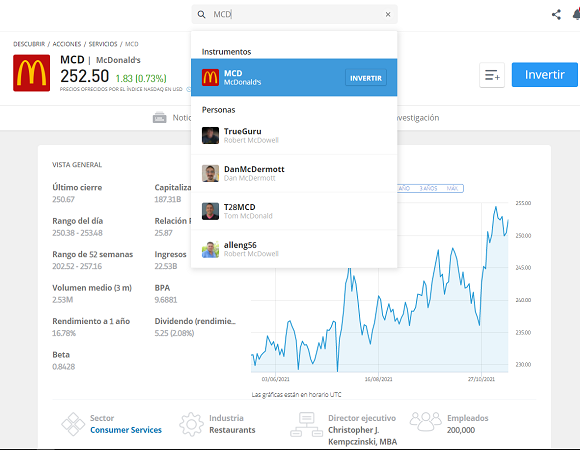Click TrueGuru's avatar picture

coord(210,135)
